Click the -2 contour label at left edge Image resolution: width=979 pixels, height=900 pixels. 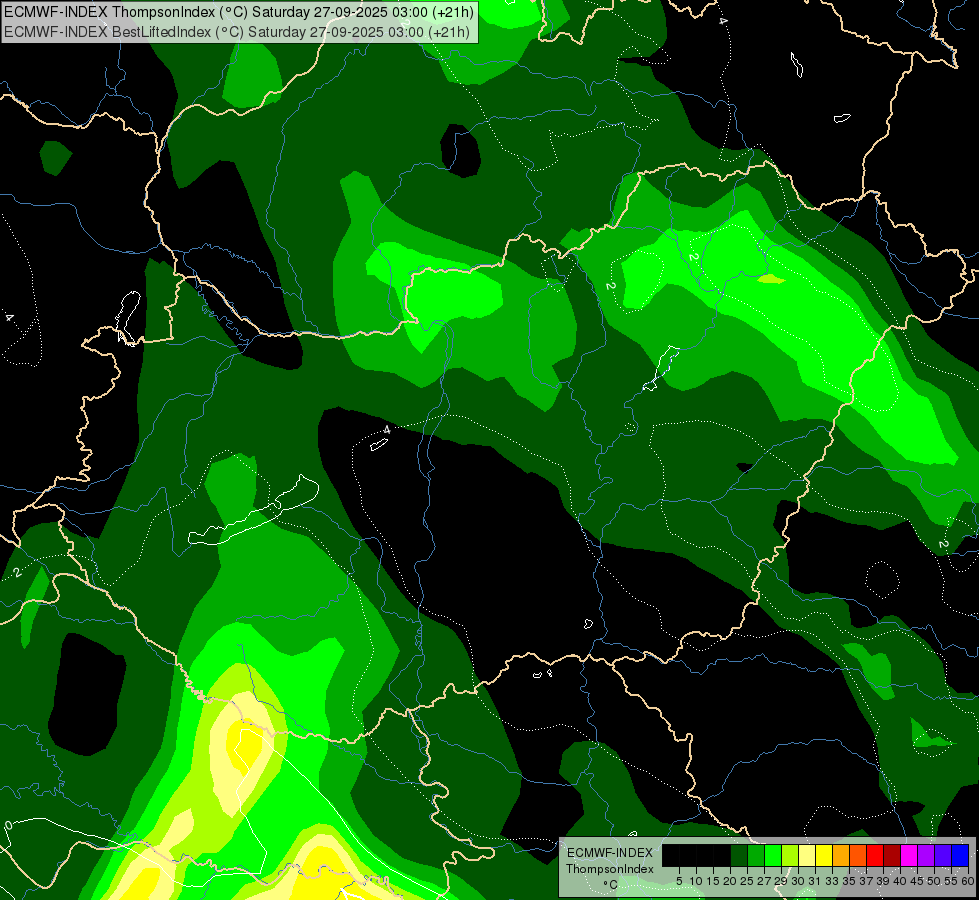[x=17, y=572]
